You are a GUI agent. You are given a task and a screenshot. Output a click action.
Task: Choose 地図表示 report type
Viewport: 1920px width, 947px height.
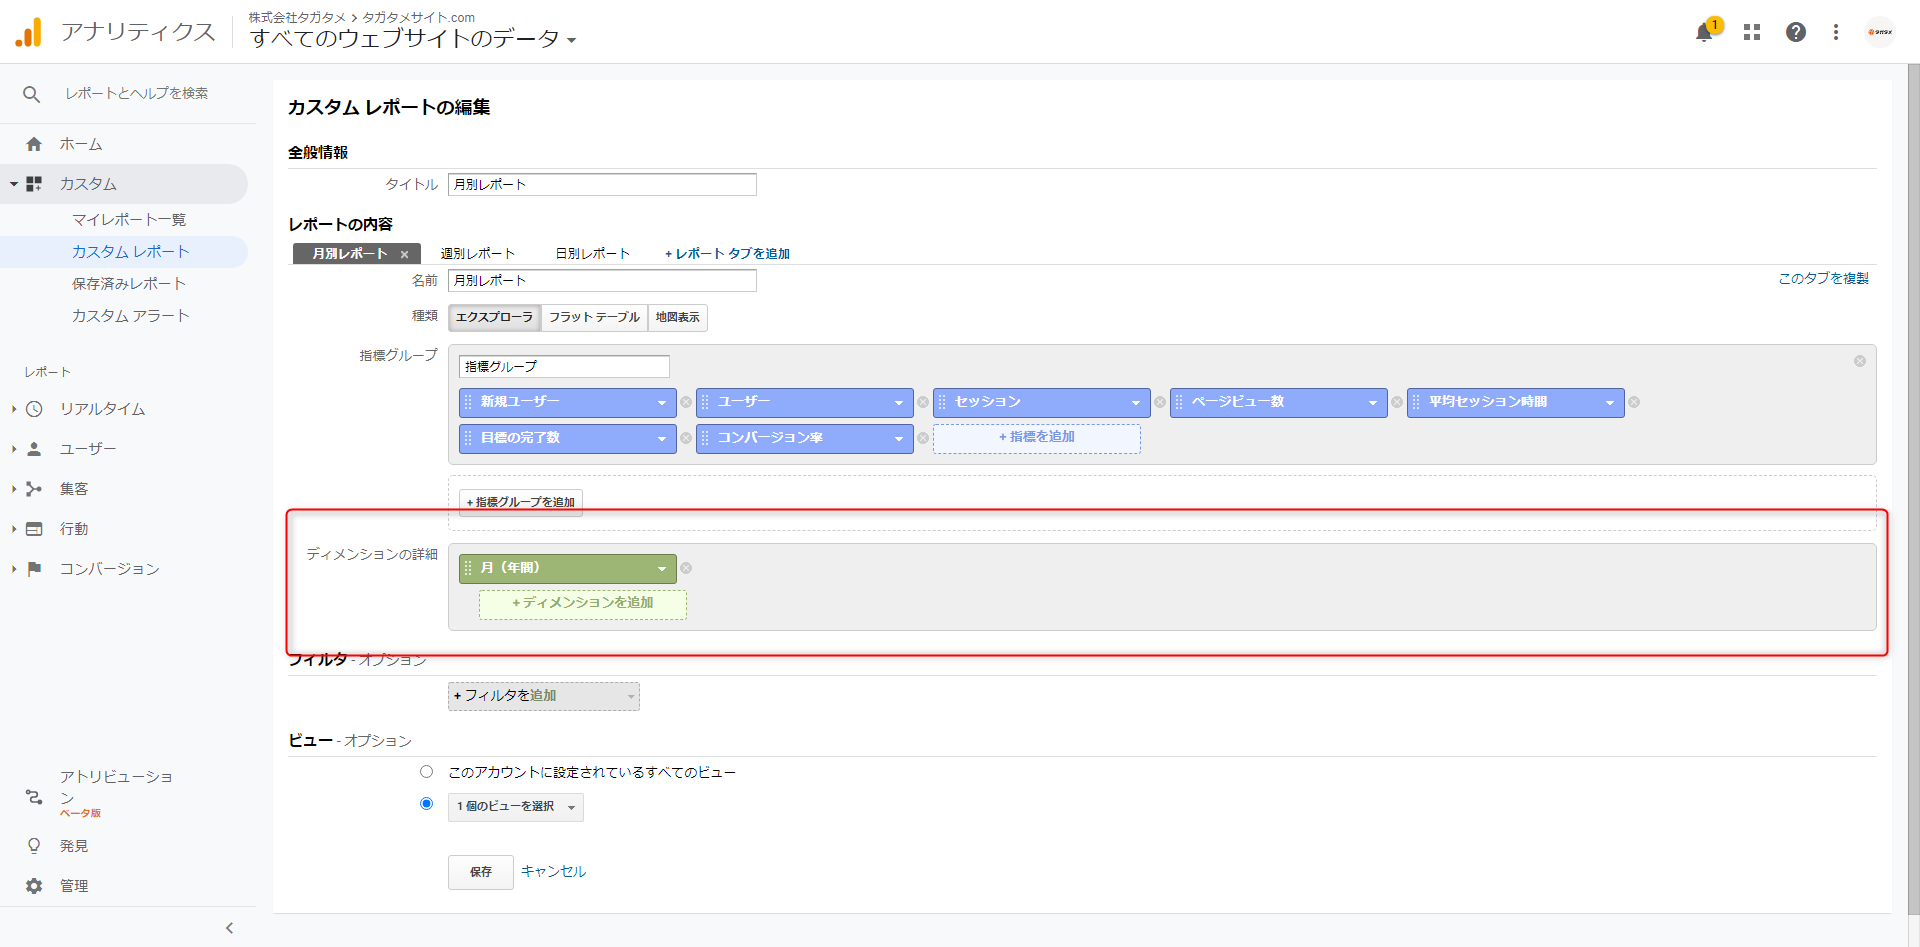click(x=678, y=318)
